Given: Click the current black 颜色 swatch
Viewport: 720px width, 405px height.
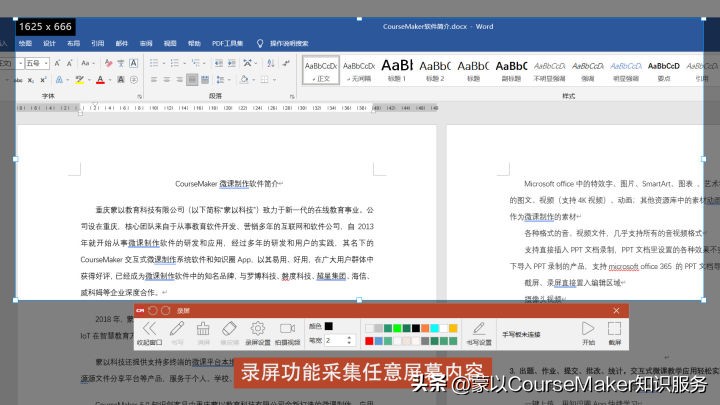Looking at the screenshot, I should coord(328,326).
